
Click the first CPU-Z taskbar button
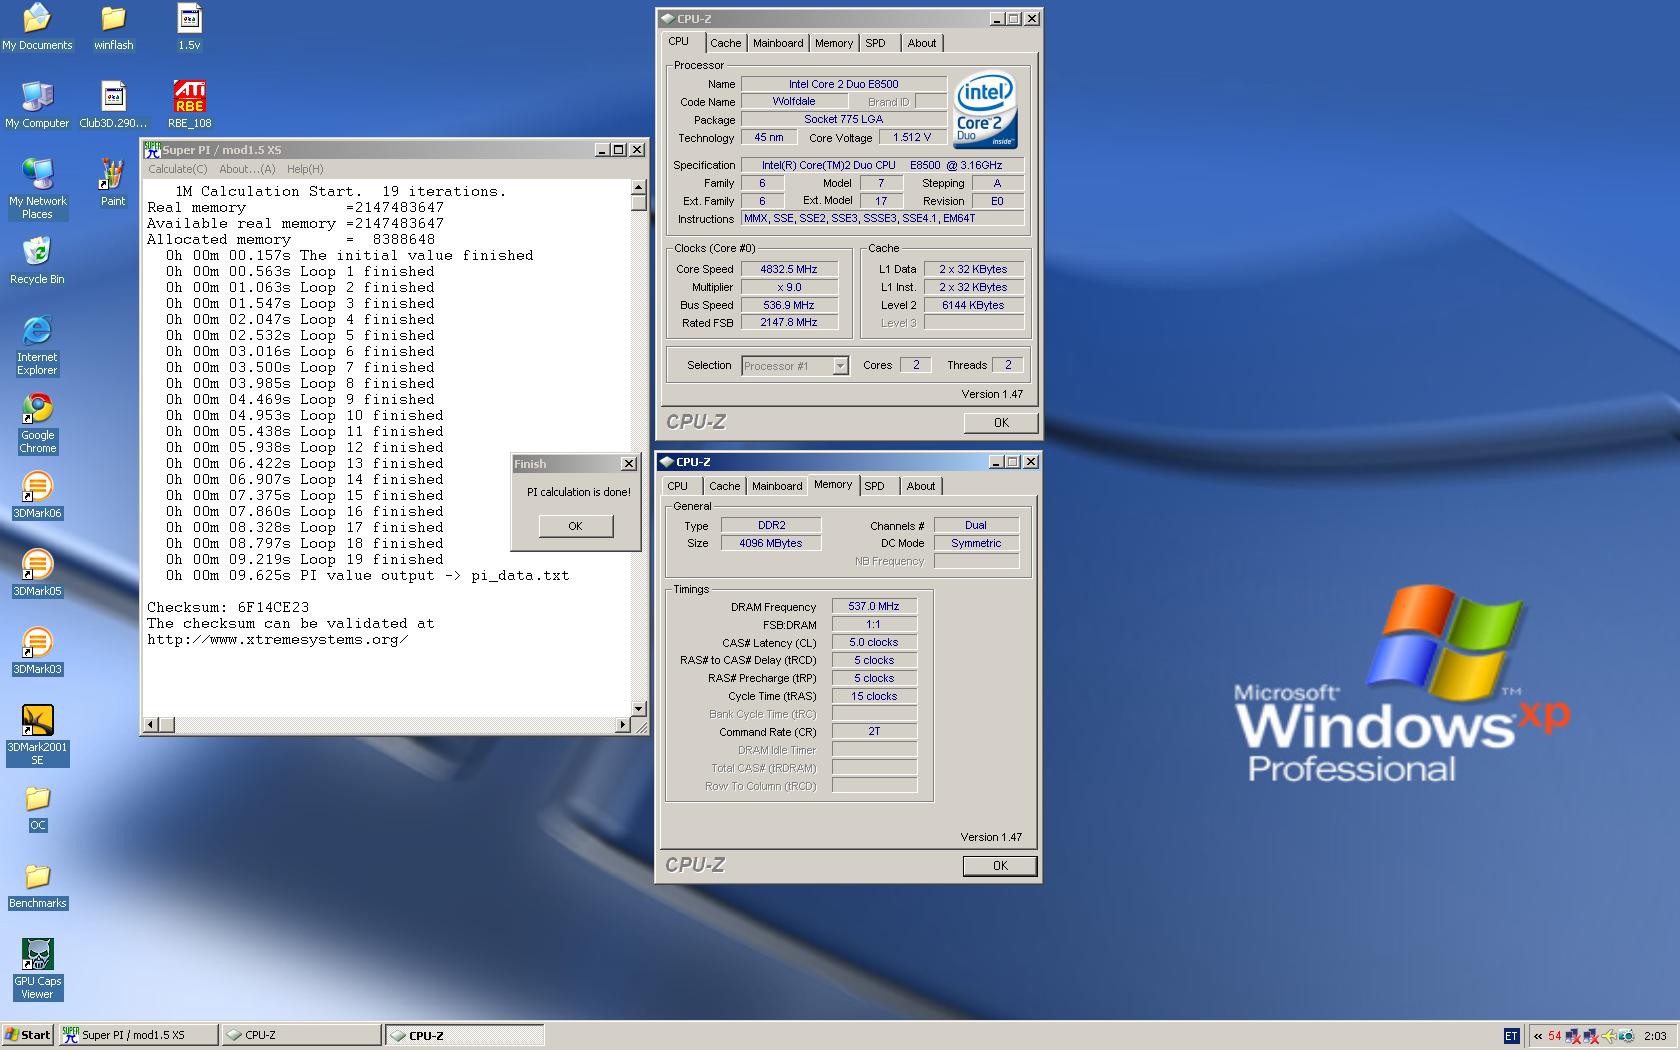(302, 1035)
